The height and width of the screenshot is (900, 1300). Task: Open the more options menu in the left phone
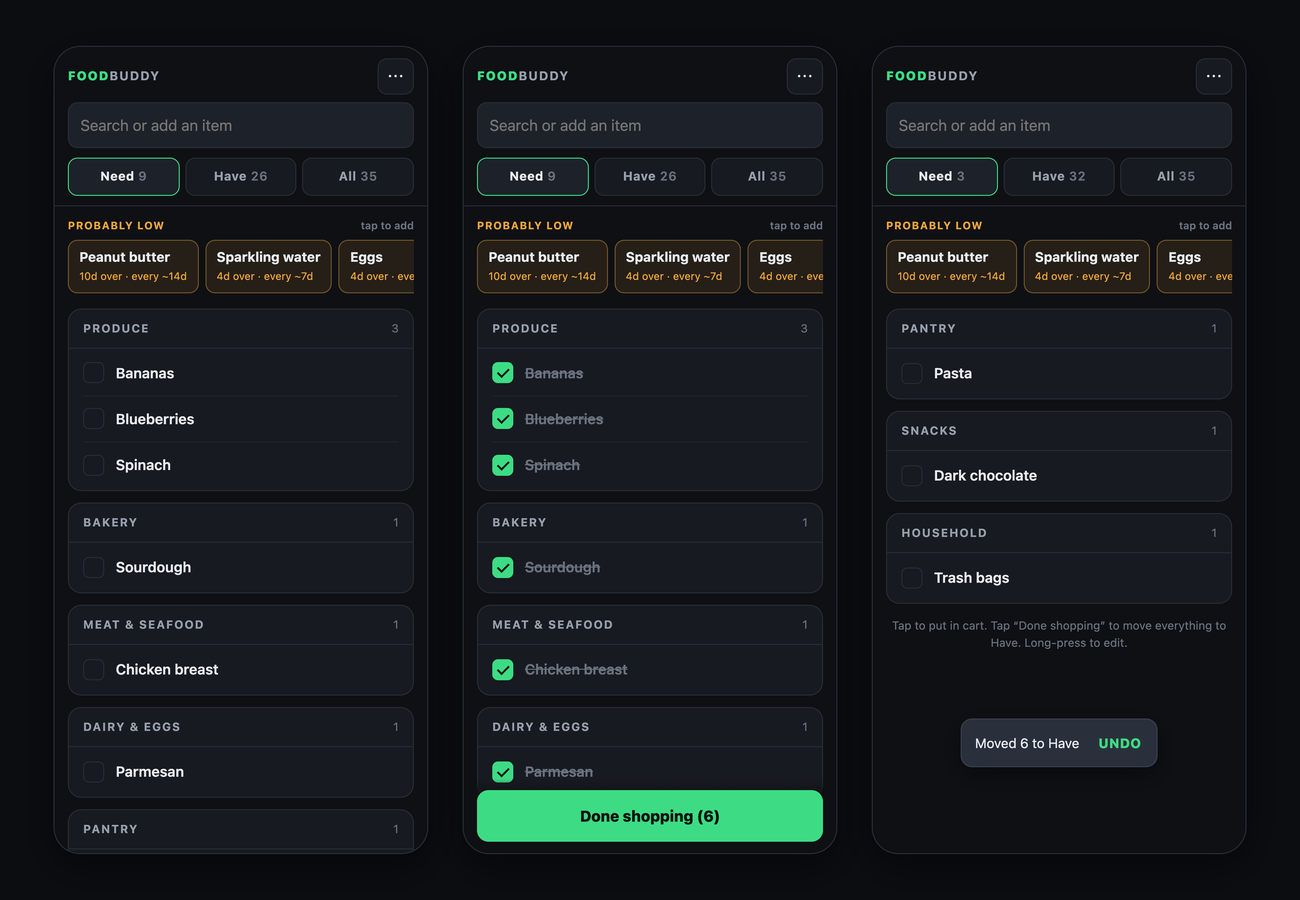click(395, 76)
